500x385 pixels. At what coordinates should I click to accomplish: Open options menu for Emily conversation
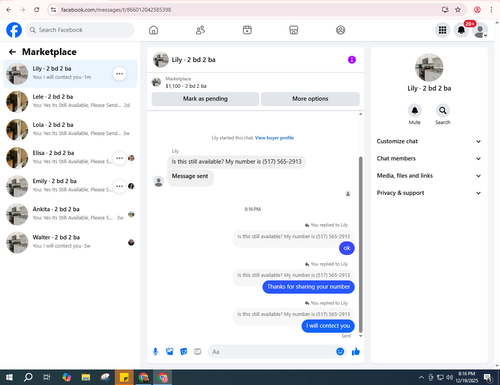(x=119, y=186)
